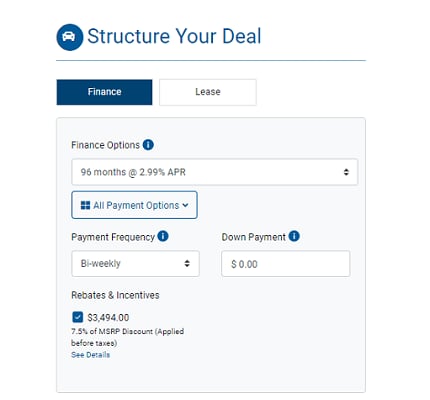Toggle rebate via the $3,494.00 label

pyautogui.click(x=108, y=318)
